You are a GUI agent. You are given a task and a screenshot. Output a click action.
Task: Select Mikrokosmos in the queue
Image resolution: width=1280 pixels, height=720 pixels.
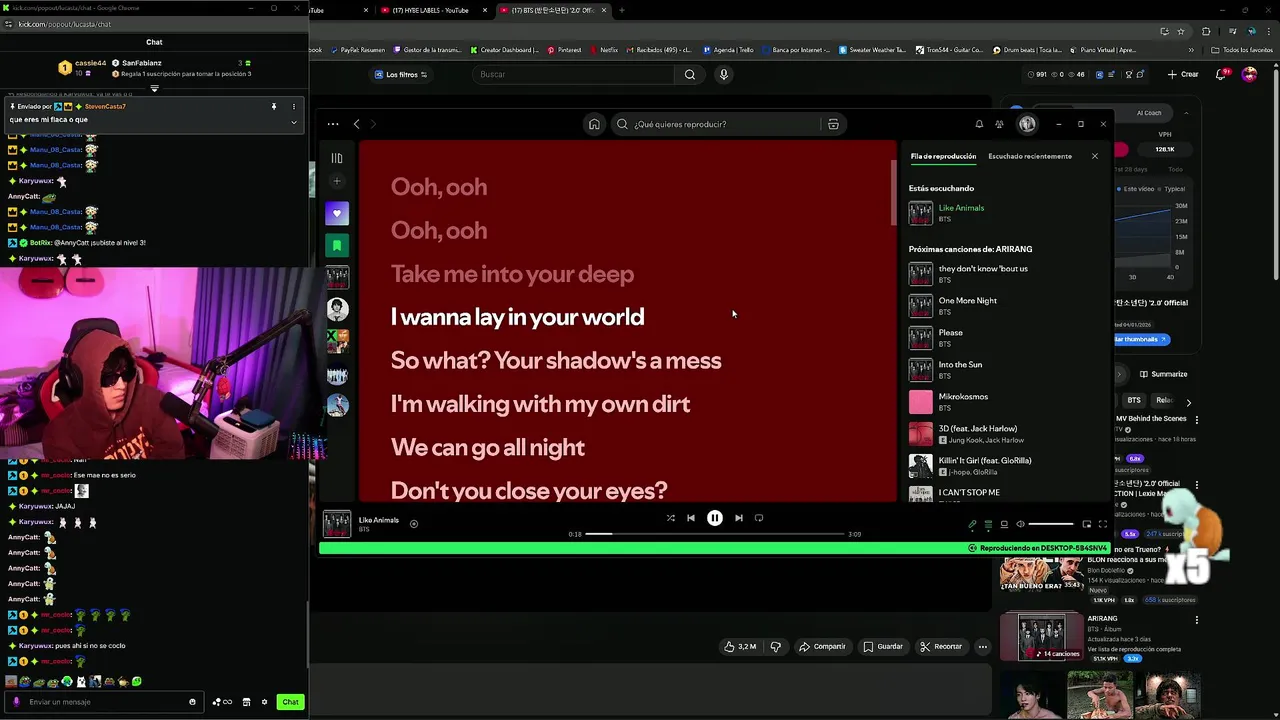1004,402
